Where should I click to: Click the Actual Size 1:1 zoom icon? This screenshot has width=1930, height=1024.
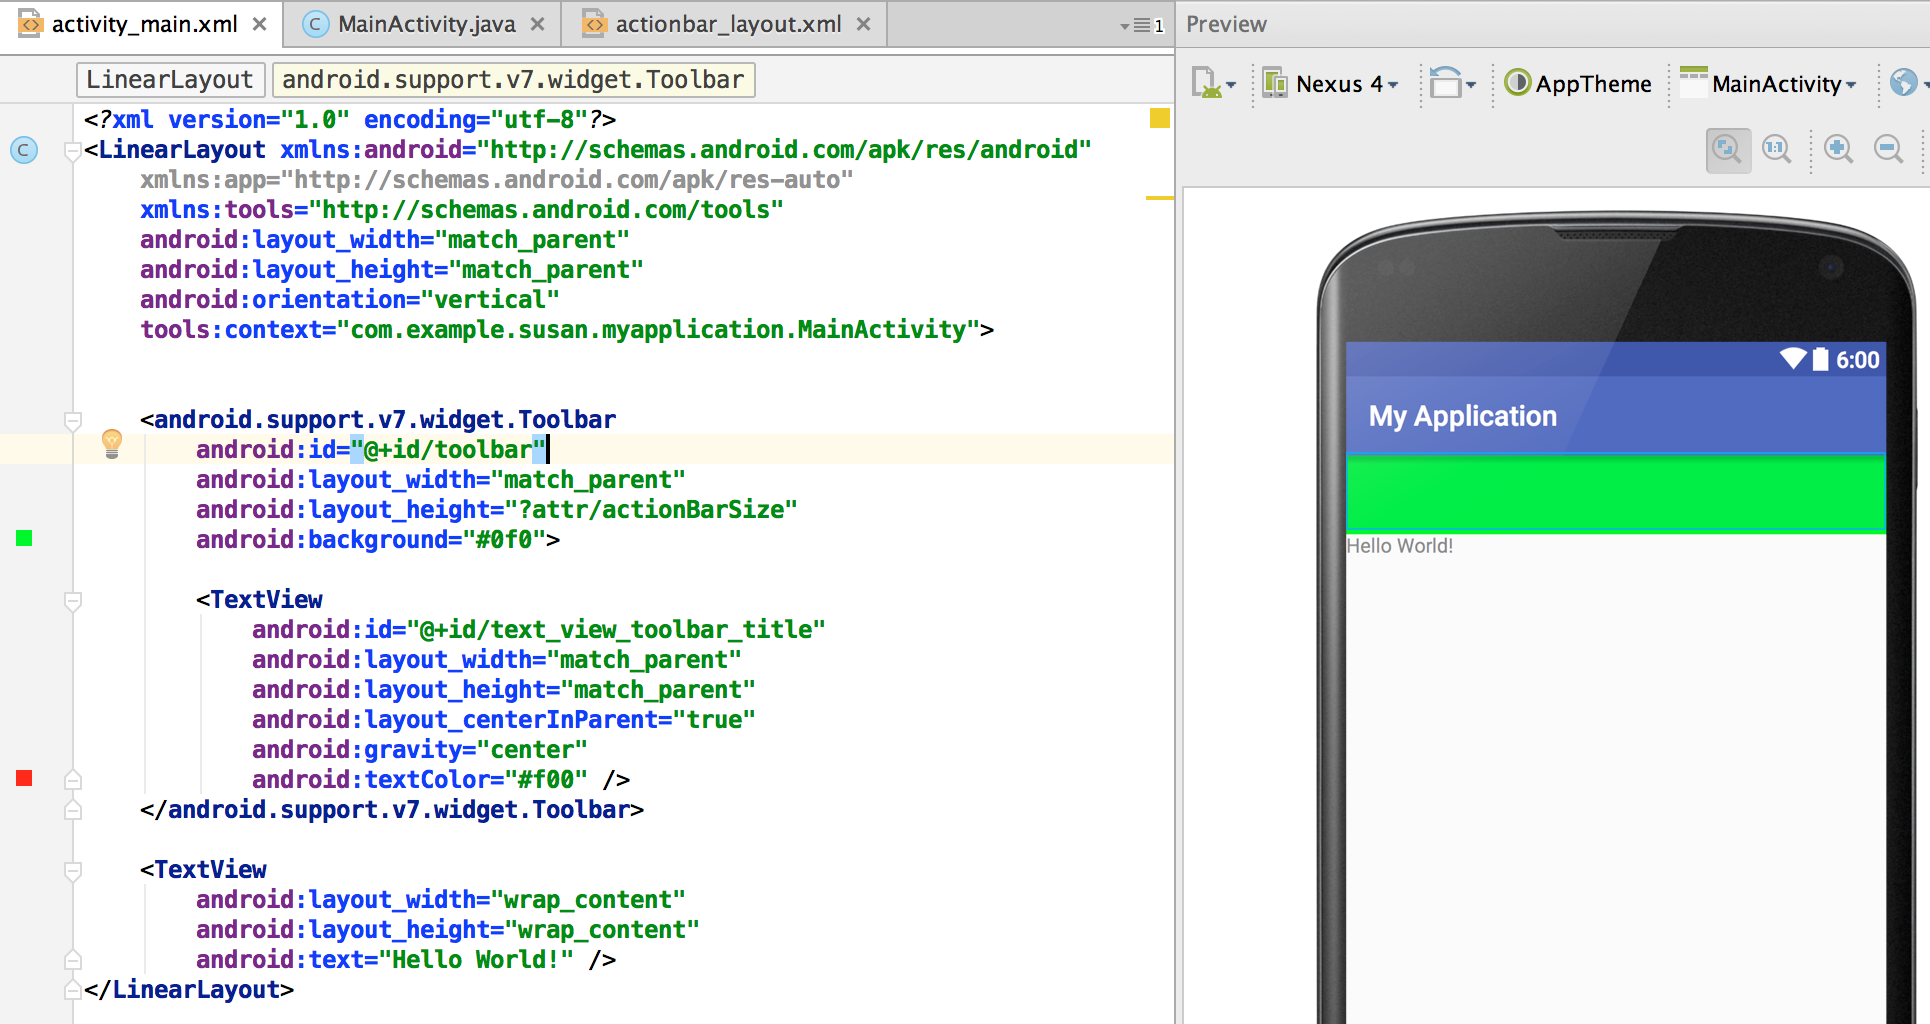coord(1776,150)
